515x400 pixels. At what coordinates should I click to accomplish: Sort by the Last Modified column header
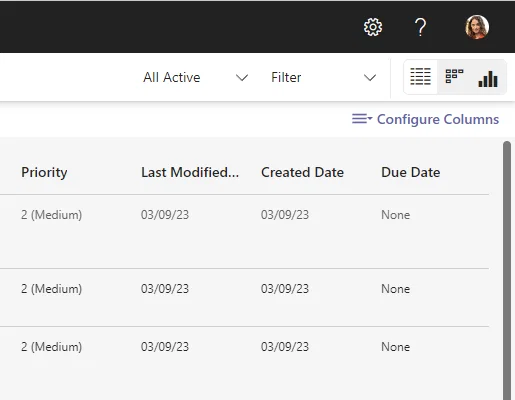pos(190,172)
